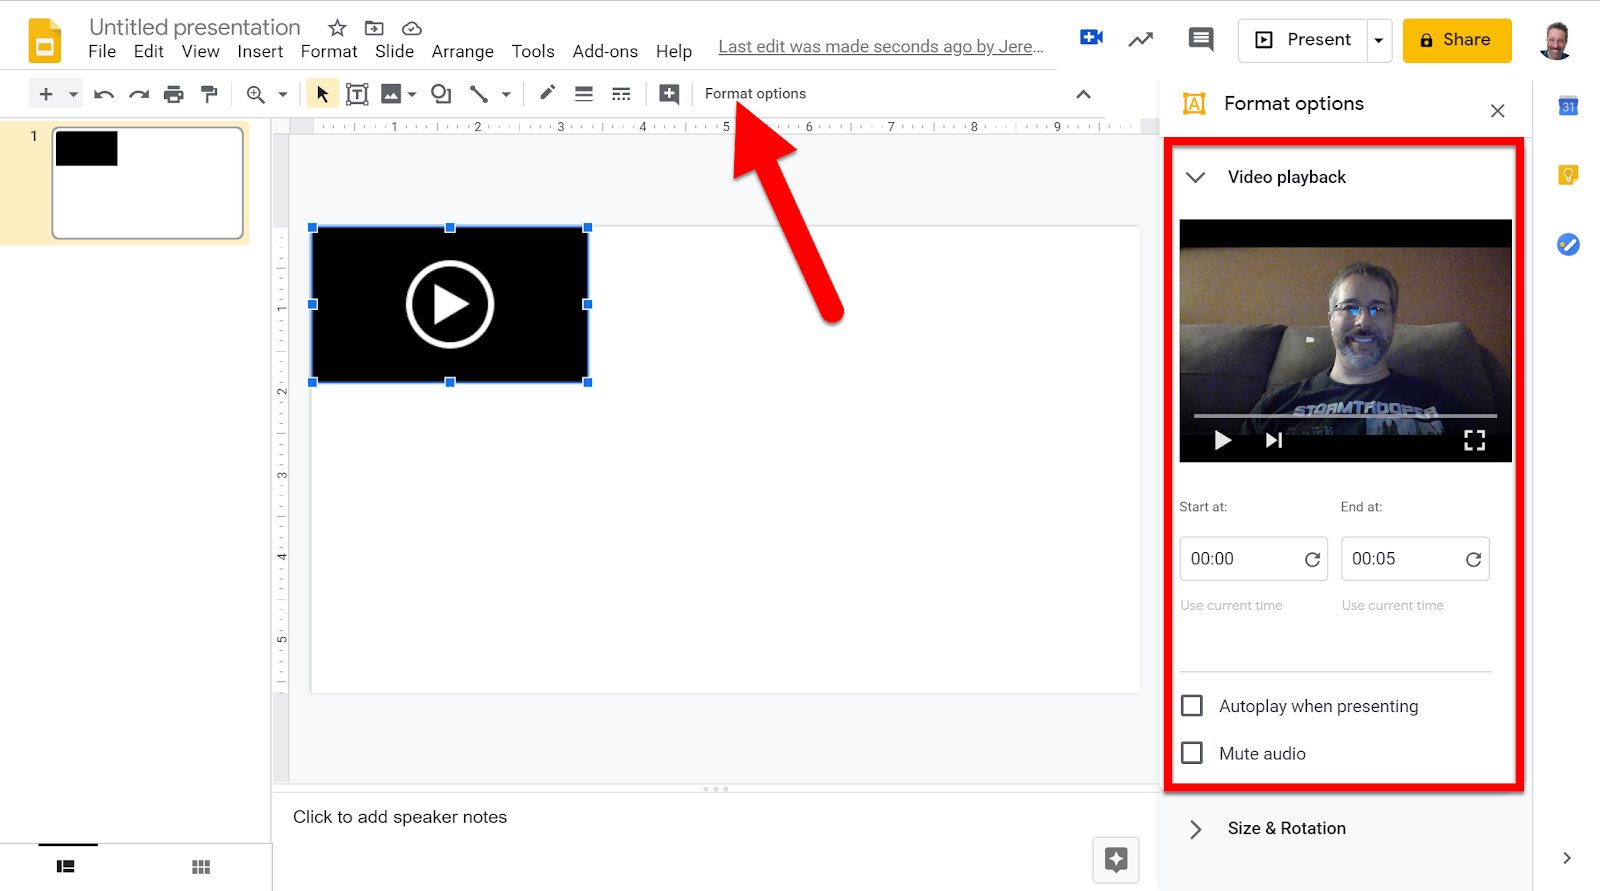The width and height of the screenshot is (1600, 891).
Task: Click the border color pencil icon
Action: (x=547, y=93)
